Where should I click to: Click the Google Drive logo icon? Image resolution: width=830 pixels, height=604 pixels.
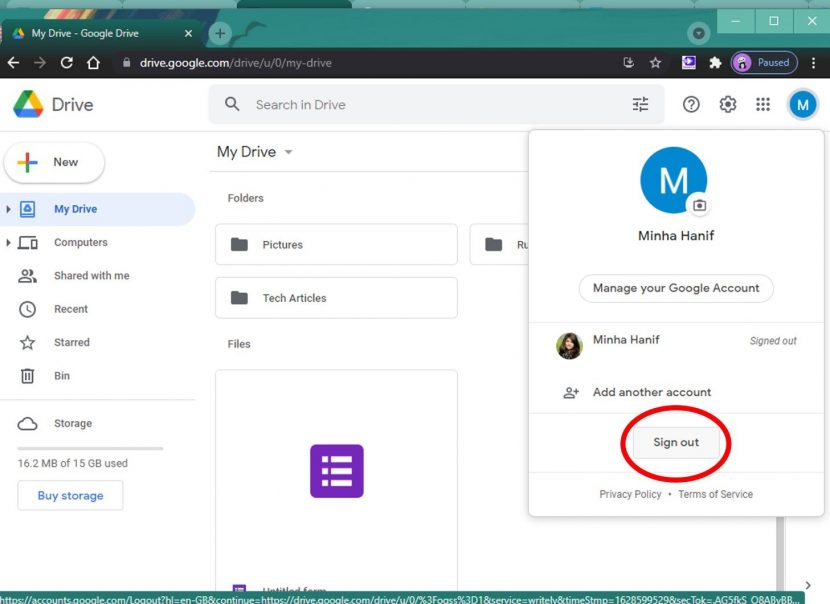[28, 104]
